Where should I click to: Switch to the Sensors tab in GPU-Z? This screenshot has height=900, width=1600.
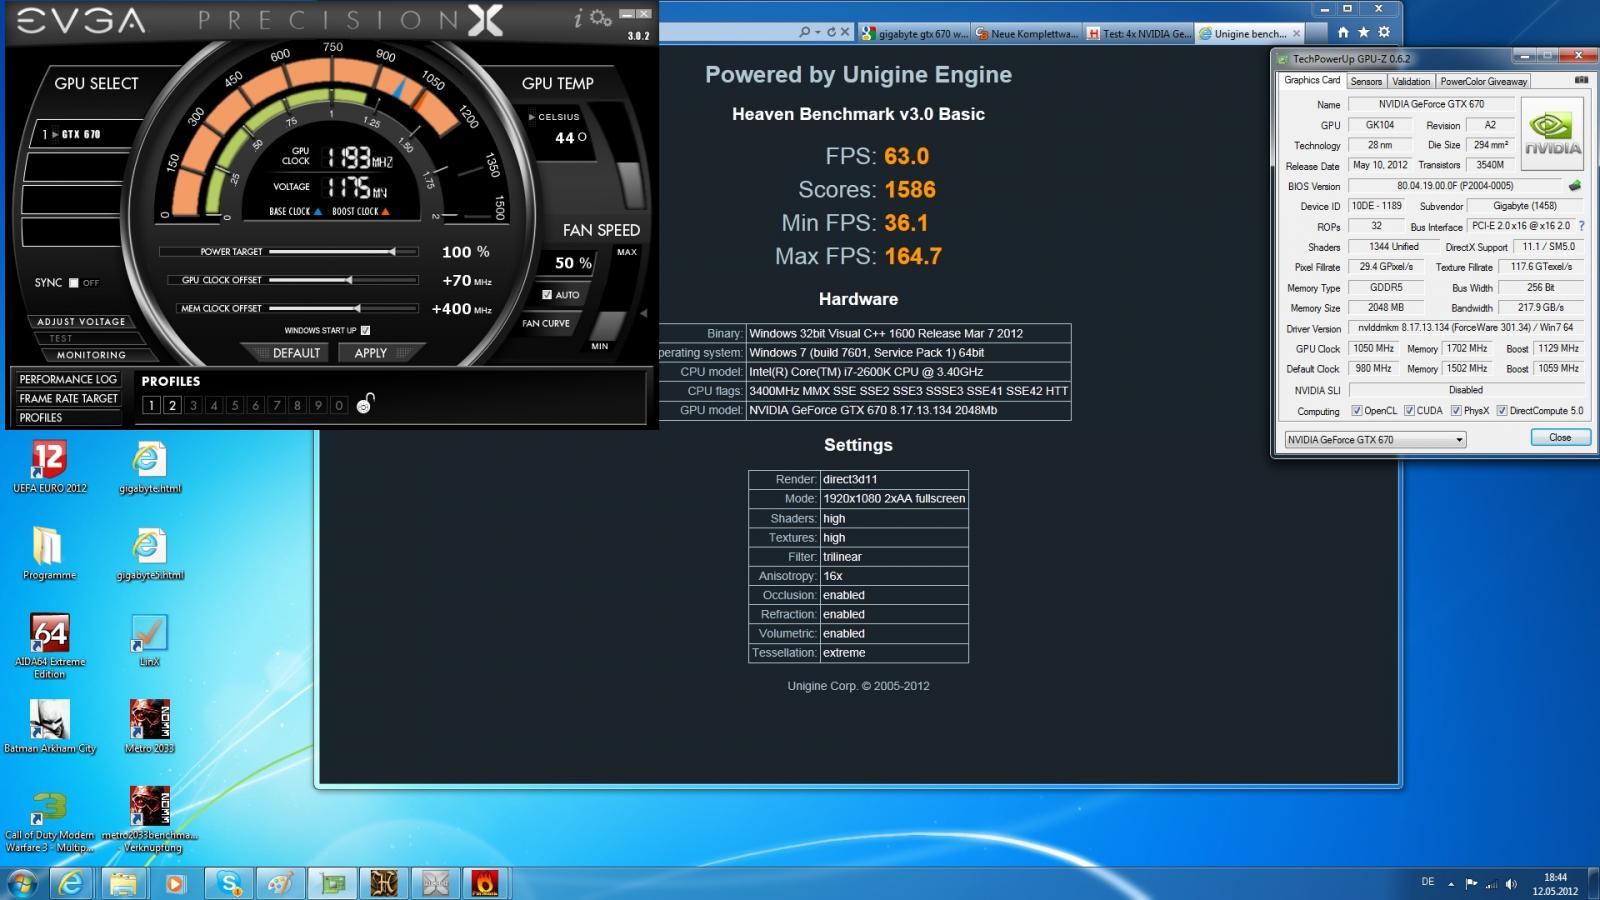(x=1365, y=81)
